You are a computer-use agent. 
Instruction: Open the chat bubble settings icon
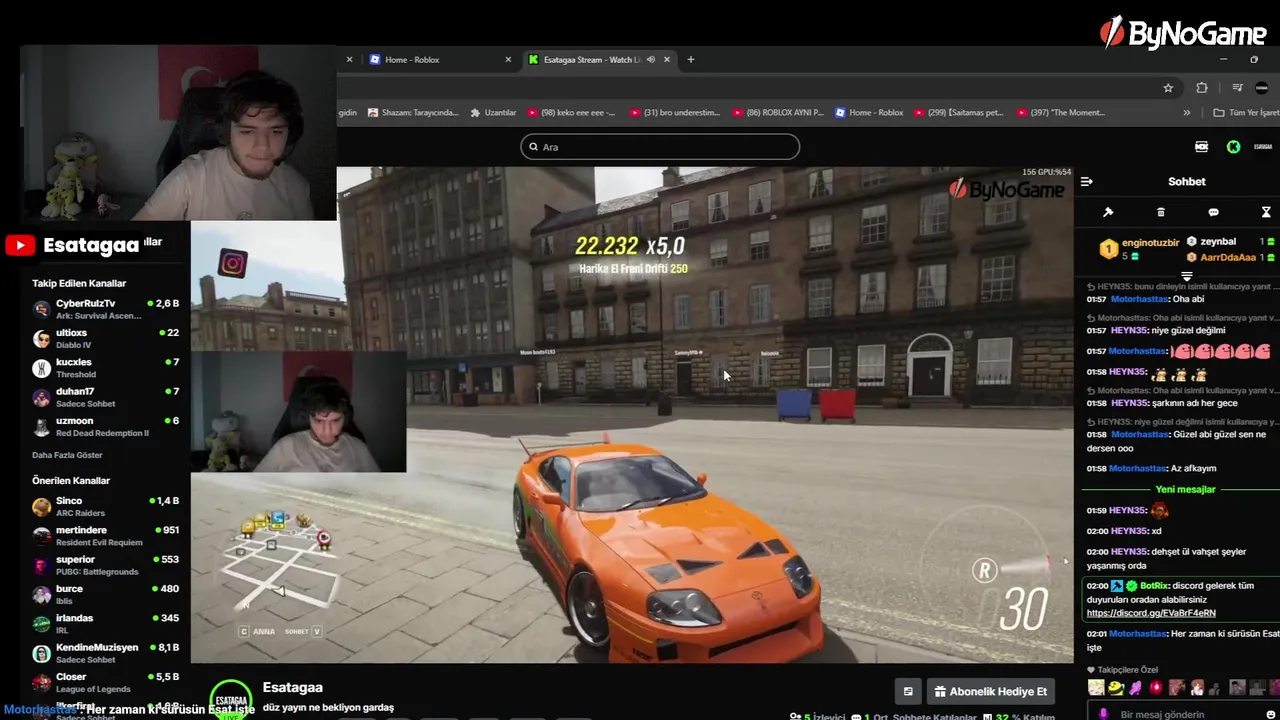pos(1213,212)
